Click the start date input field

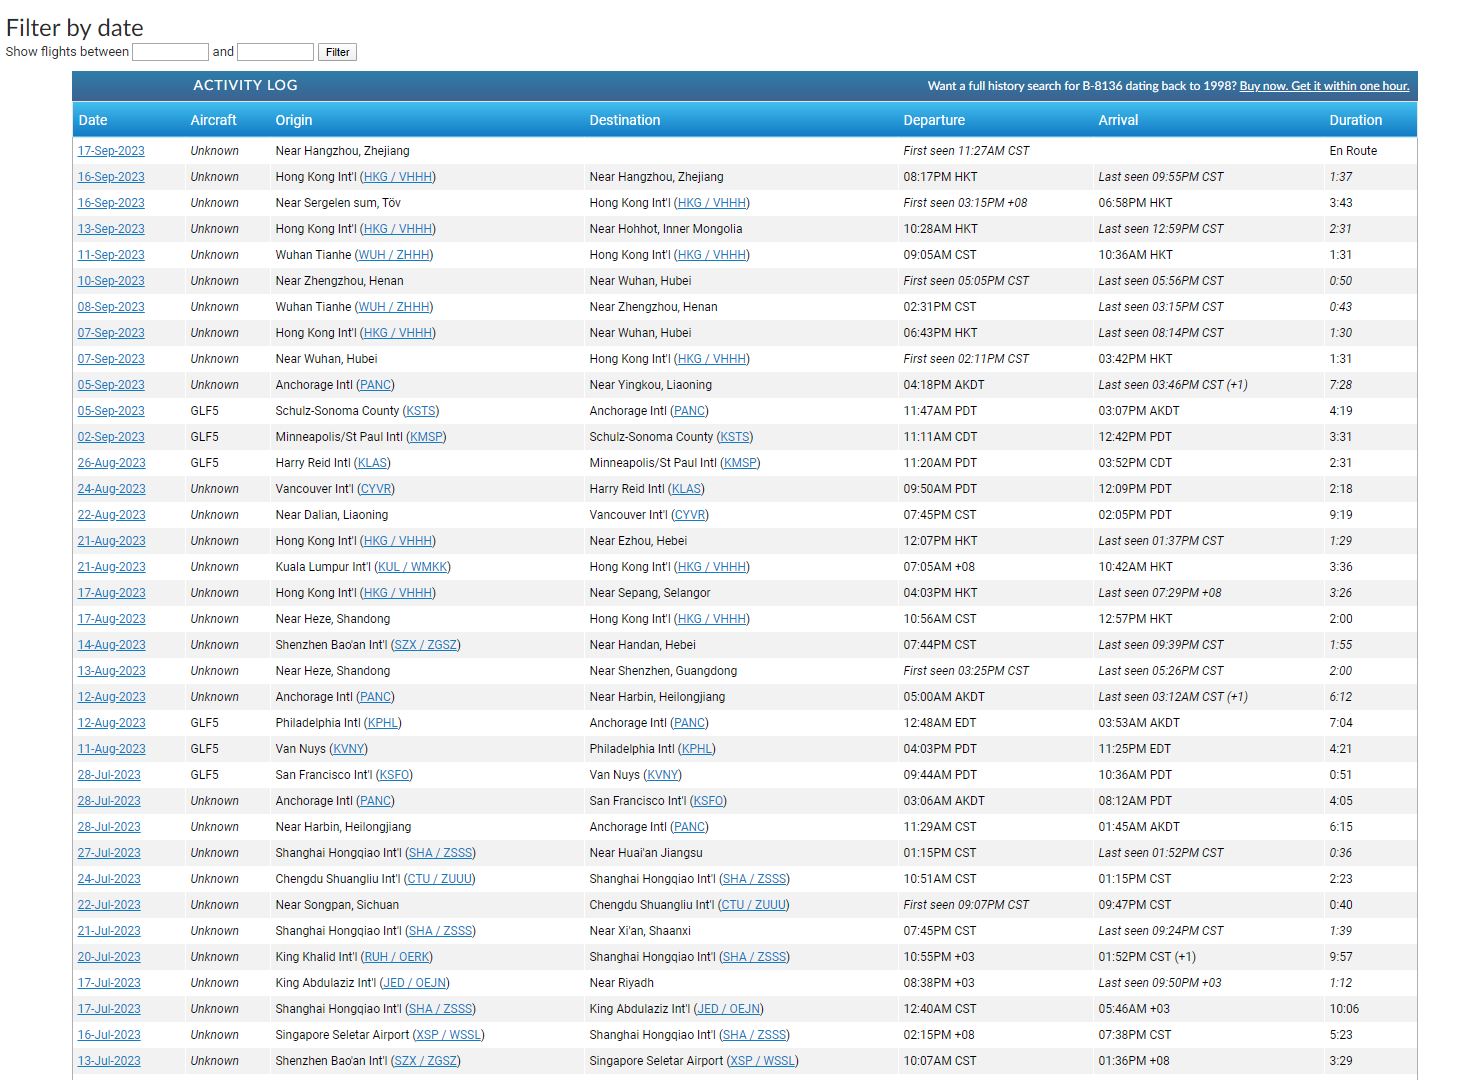(170, 52)
